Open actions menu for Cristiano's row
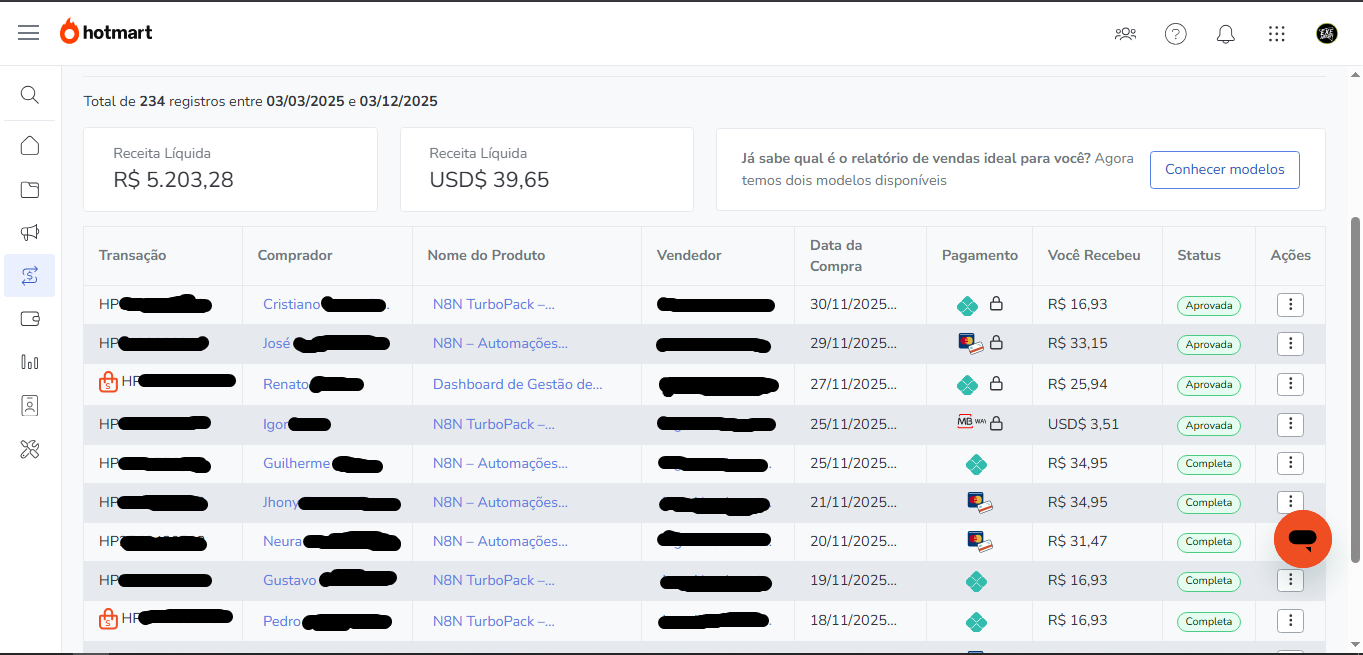 click(1290, 304)
